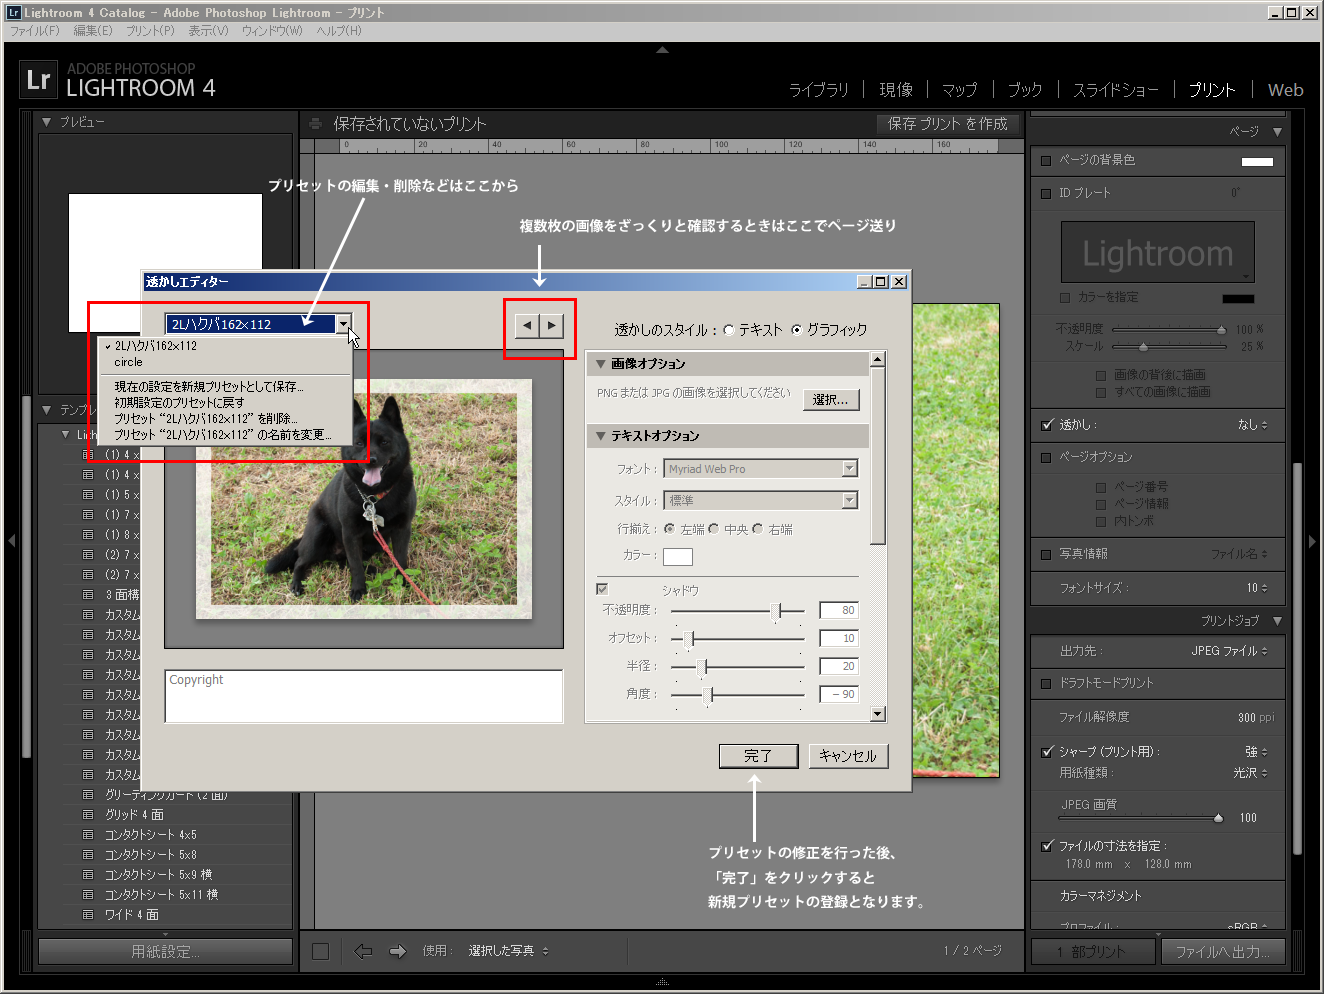Open the watermark preset dropdown 2Lハクバ162×112

coord(343,324)
